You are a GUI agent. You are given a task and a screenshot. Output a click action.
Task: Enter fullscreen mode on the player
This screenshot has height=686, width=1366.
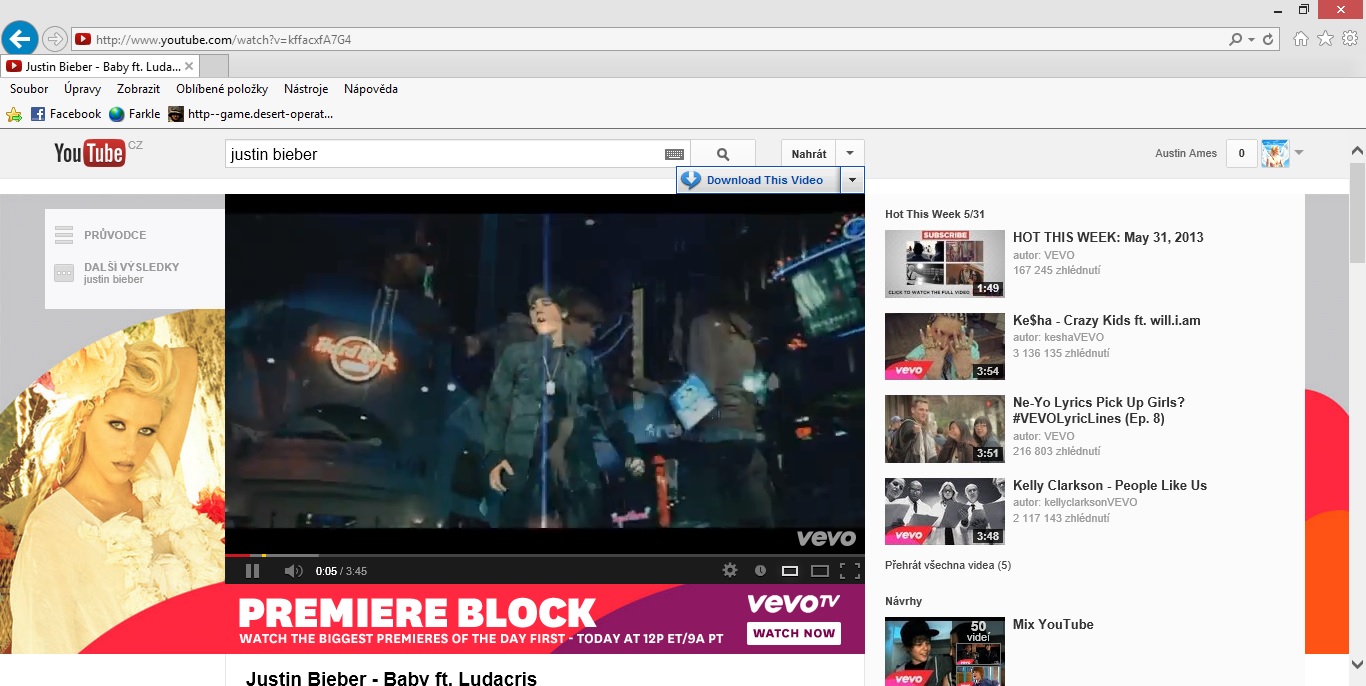click(x=850, y=571)
